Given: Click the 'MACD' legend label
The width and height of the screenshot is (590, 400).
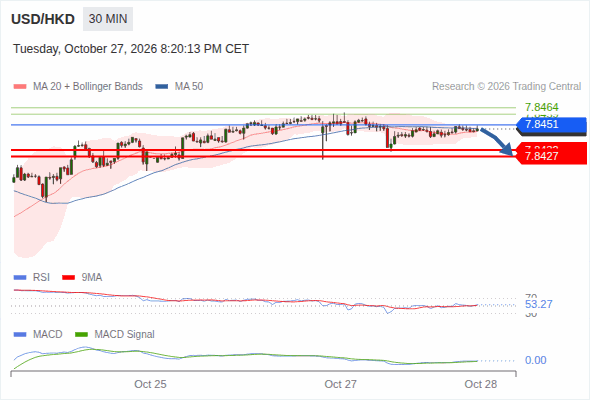Looking at the screenshot, I should (x=47, y=335).
